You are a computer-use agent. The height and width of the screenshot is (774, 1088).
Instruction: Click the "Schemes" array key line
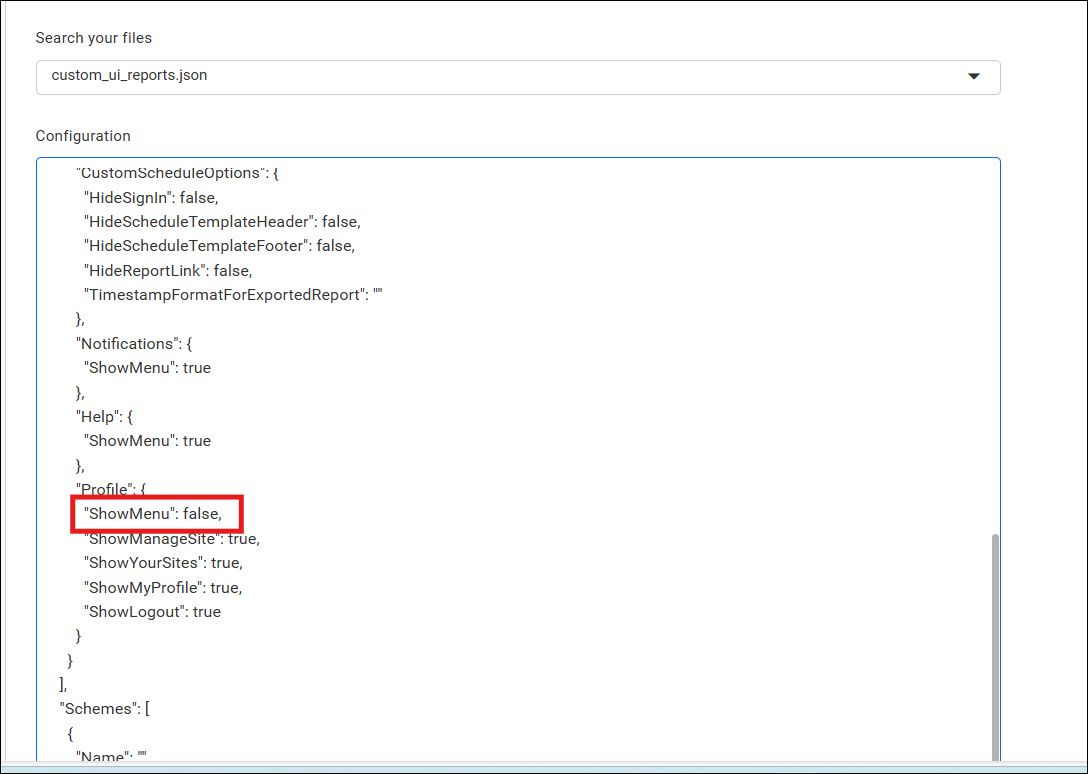(x=104, y=709)
